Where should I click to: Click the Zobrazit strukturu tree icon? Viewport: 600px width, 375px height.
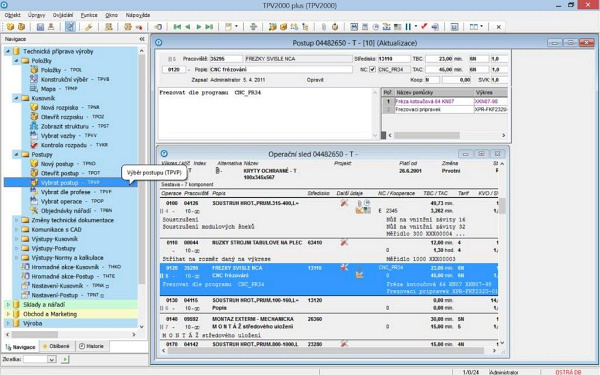tap(34, 126)
